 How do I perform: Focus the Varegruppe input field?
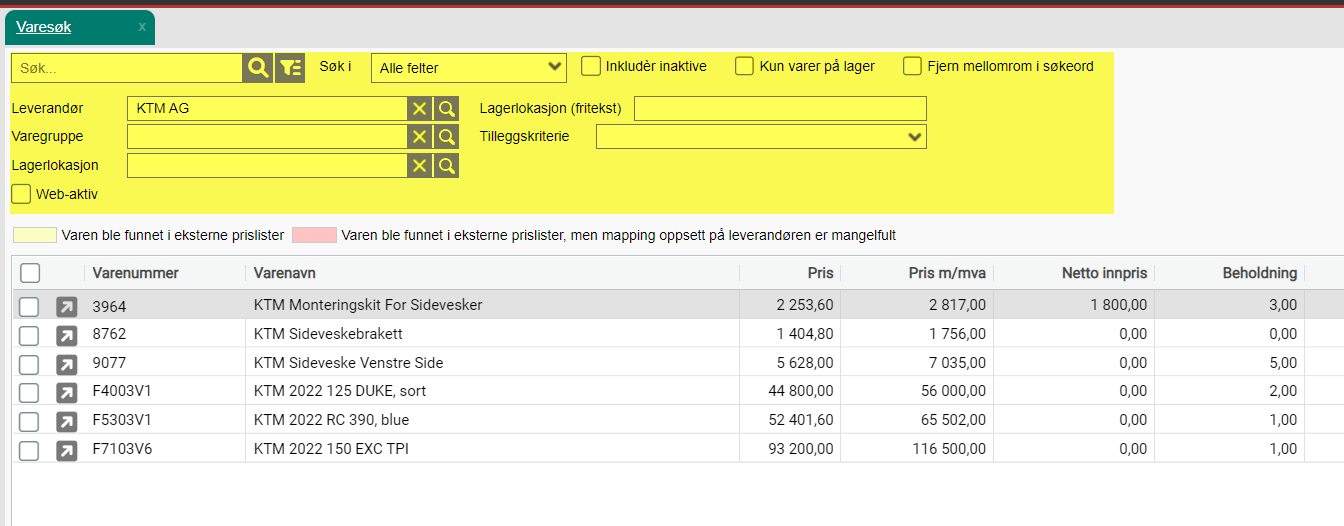[267, 136]
